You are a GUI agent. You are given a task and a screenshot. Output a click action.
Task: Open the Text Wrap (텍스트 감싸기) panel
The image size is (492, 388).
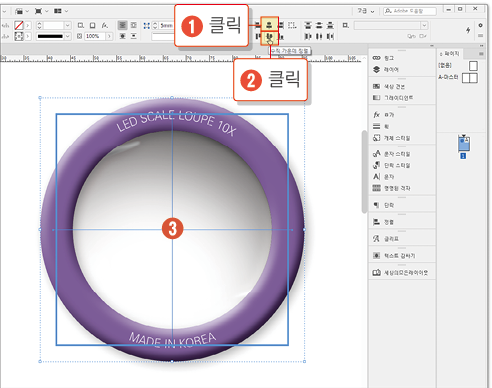(402, 256)
